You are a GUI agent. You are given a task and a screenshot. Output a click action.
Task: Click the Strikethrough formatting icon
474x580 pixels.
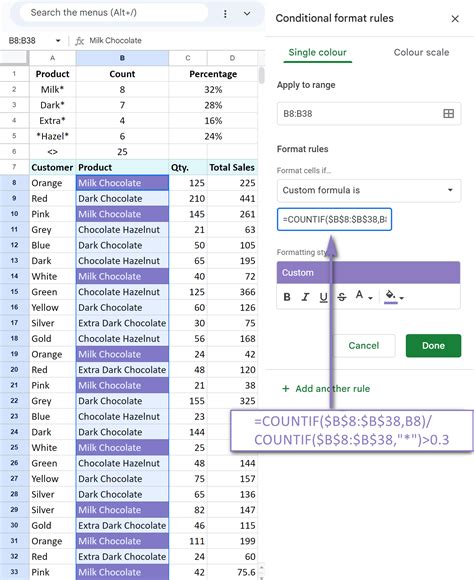pos(342,297)
